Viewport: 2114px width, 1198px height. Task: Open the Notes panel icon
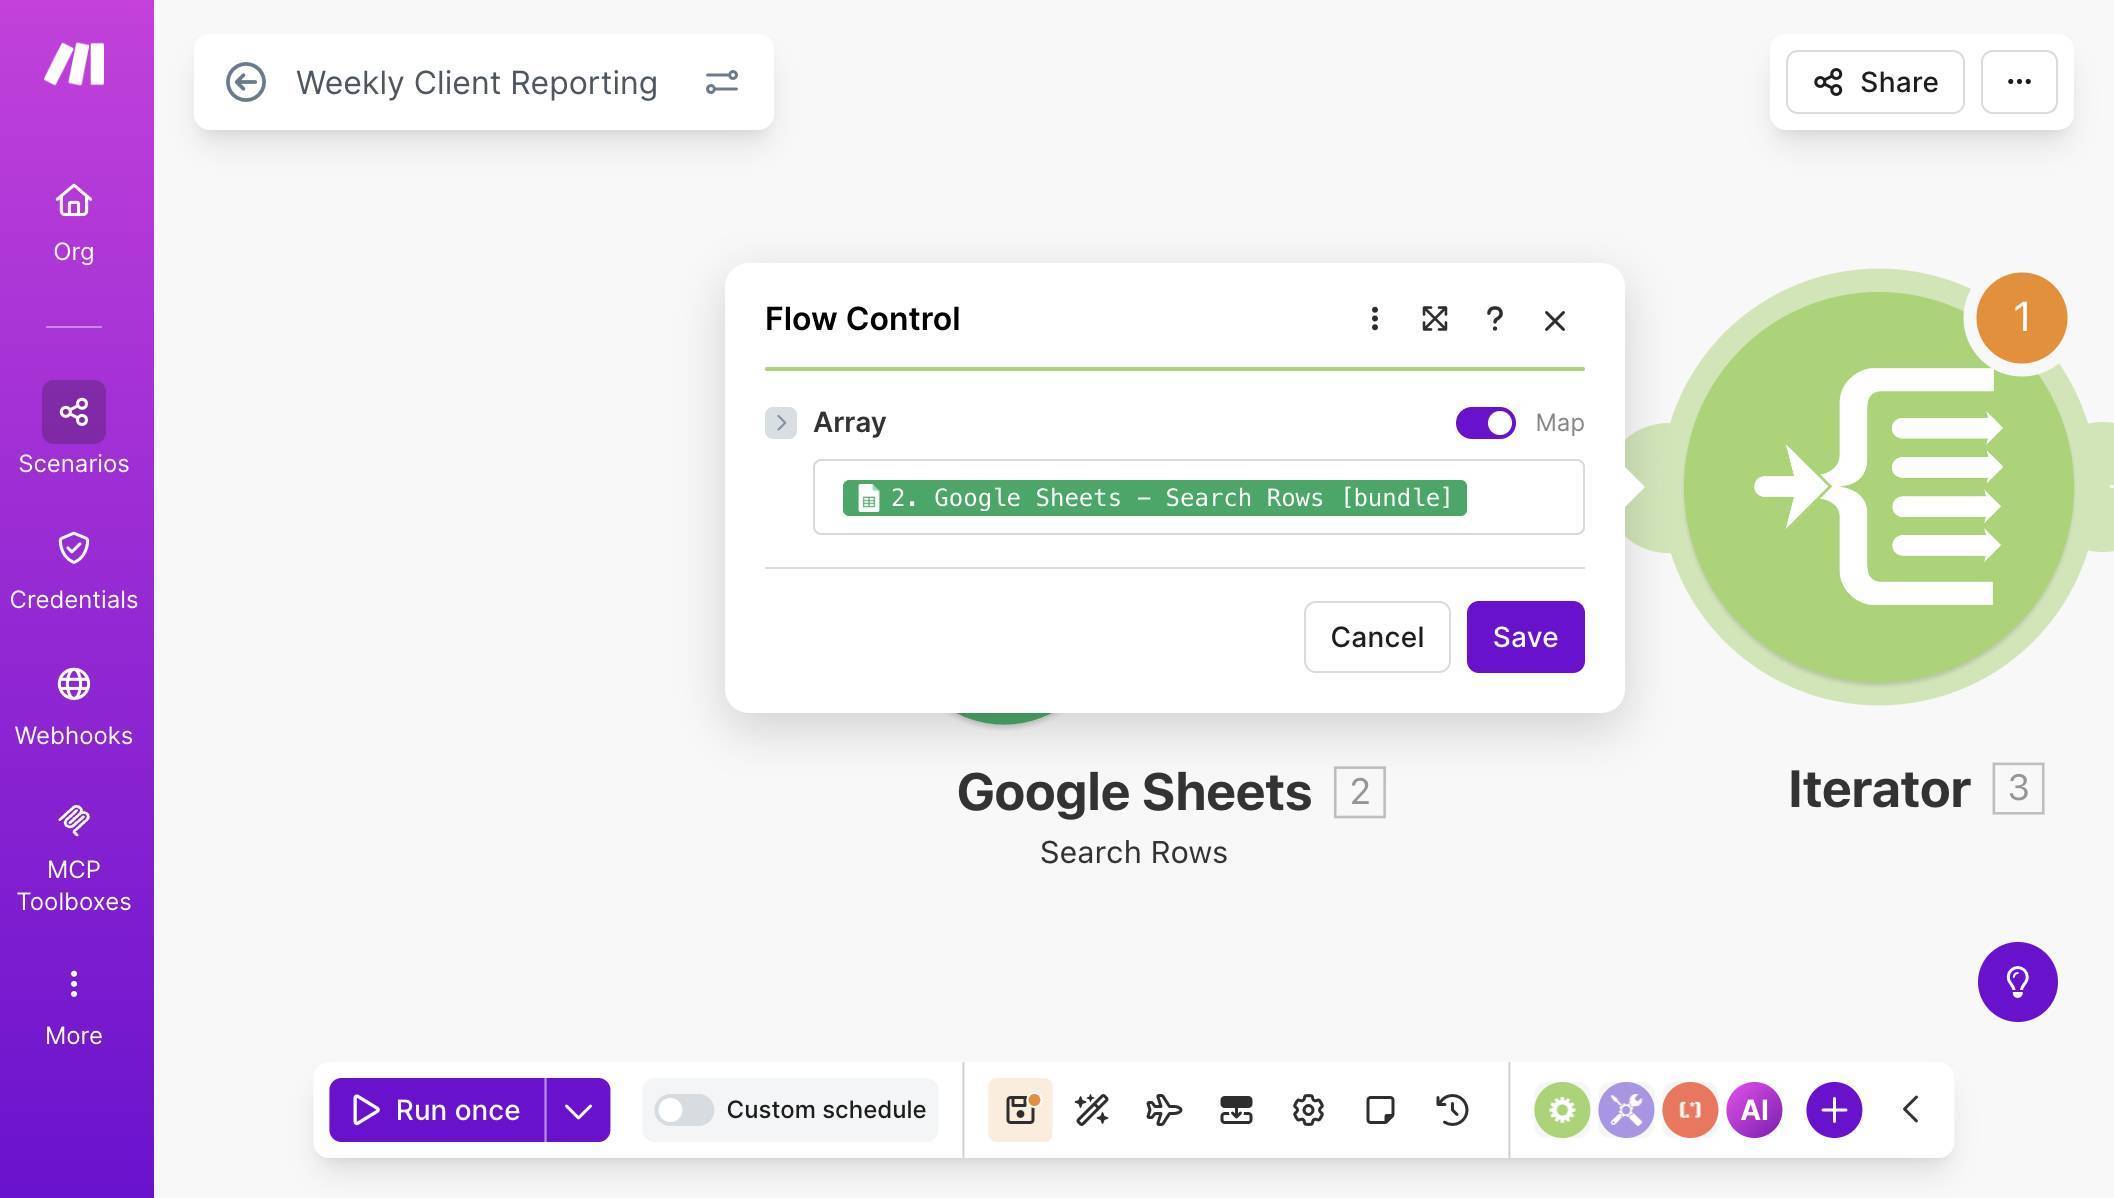coord(1380,1109)
